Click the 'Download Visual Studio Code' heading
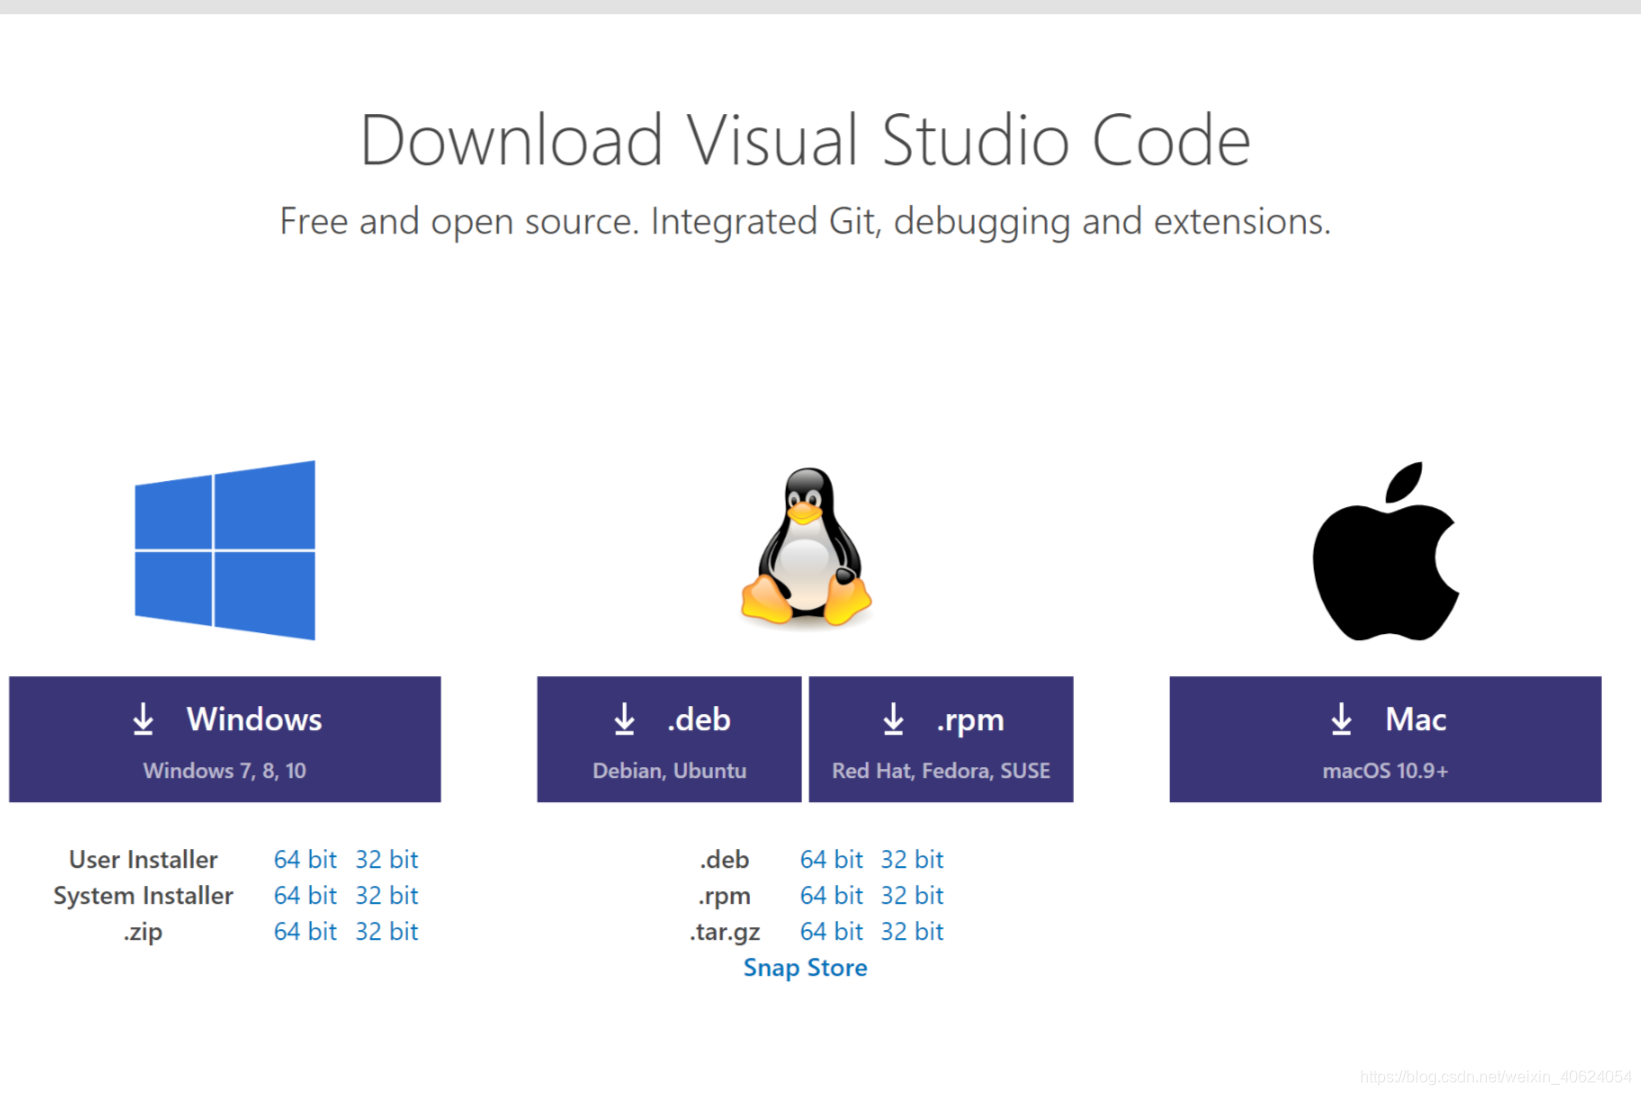This screenshot has height=1095, width=1641. pyautogui.click(x=805, y=139)
